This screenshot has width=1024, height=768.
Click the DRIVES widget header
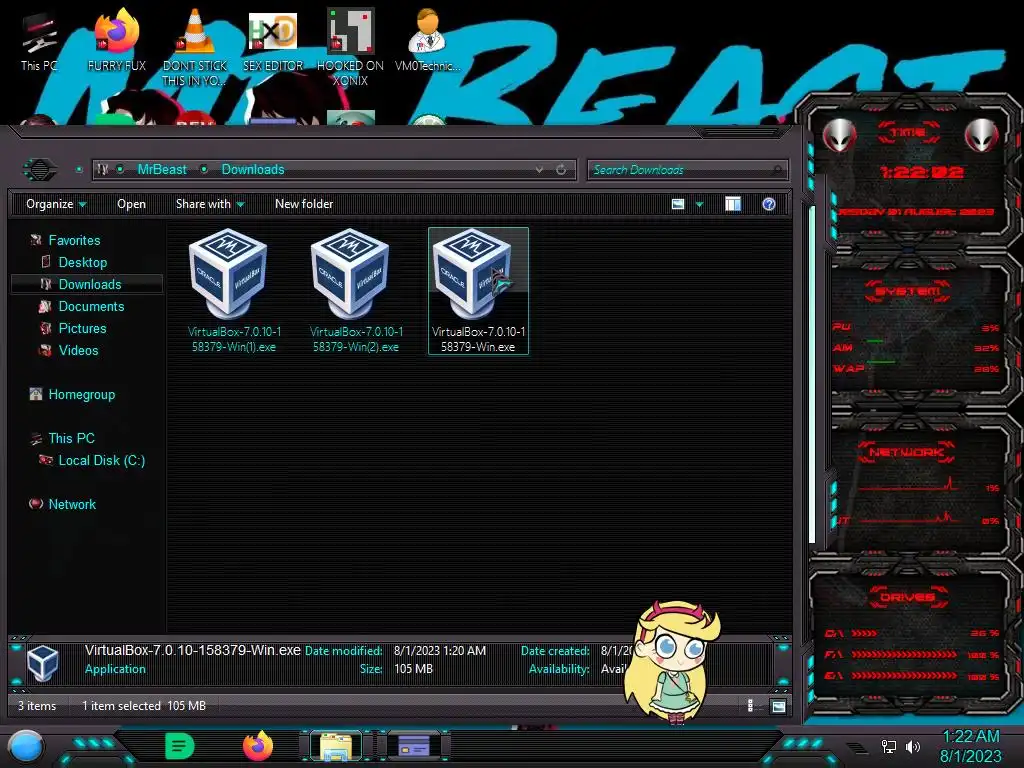pos(908,597)
